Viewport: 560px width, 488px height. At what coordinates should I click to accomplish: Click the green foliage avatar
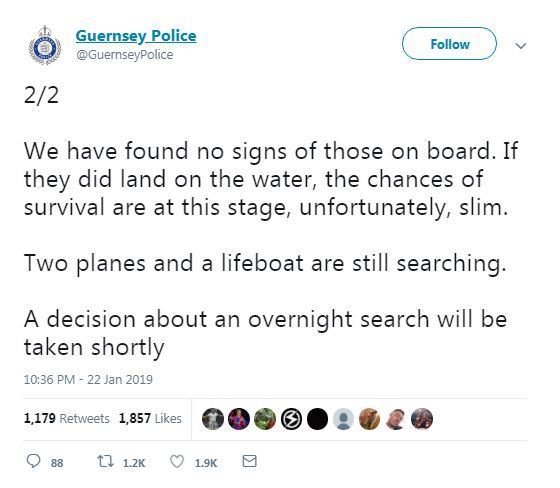coord(265,419)
